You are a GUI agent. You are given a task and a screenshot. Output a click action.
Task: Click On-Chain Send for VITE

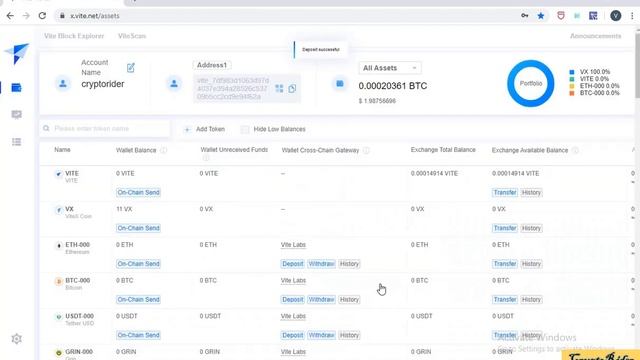pyautogui.click(x=138, y=192)
